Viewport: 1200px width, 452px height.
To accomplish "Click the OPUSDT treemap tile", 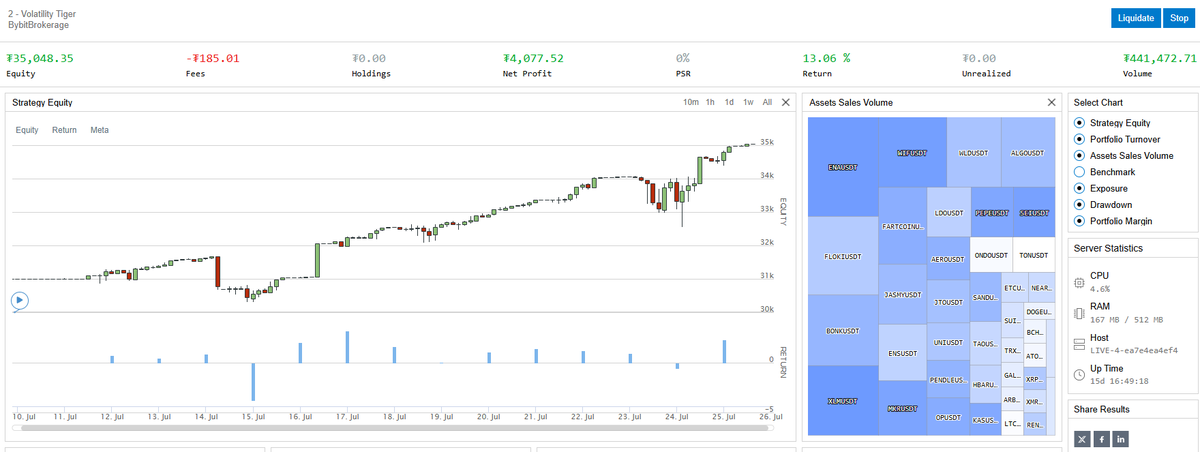I will click(x=949, y=417).
